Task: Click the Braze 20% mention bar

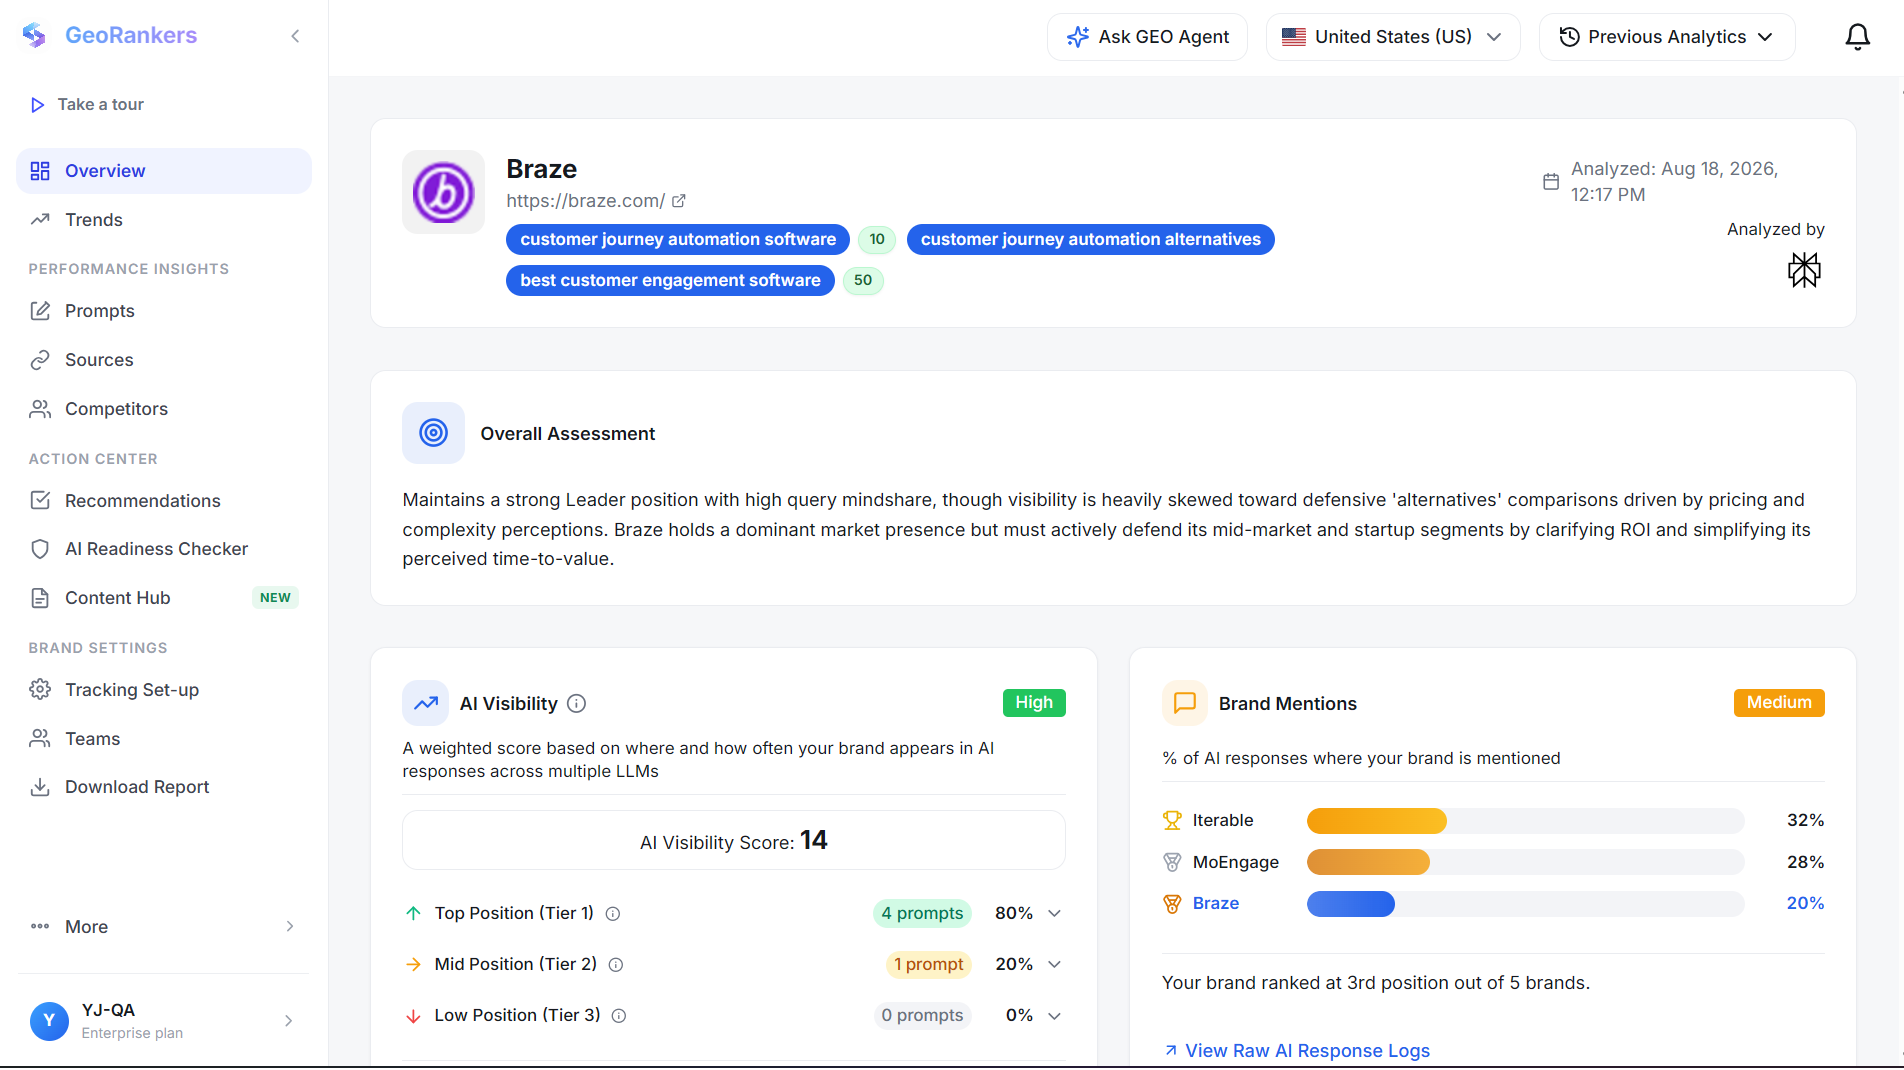Action: [1525, 904]
